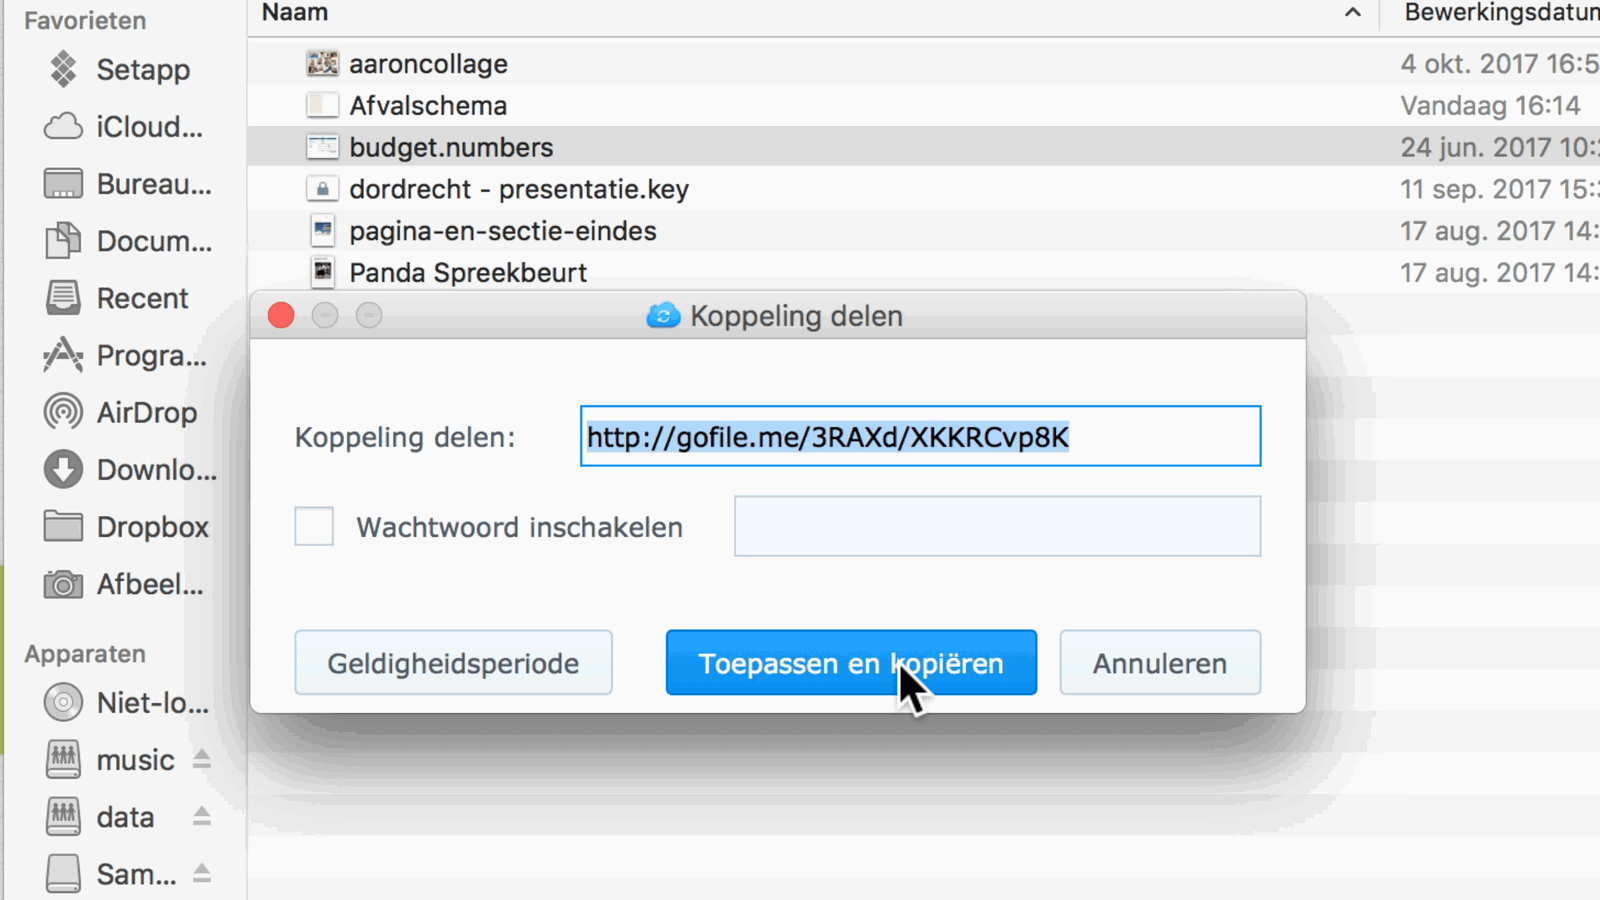Viewport: 1600px width, 900px height.
Task: Click Toepassen en kopiëren button
Action: pyautogui.click(x=851, y=662)
